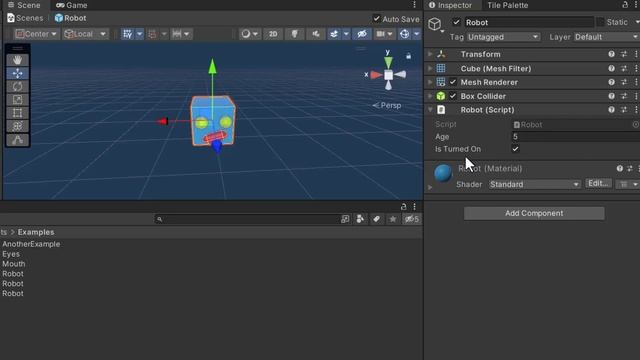The image size is (640, 360).
Task: Switch to the Tile Palette tab
Action: coord(507,5)
